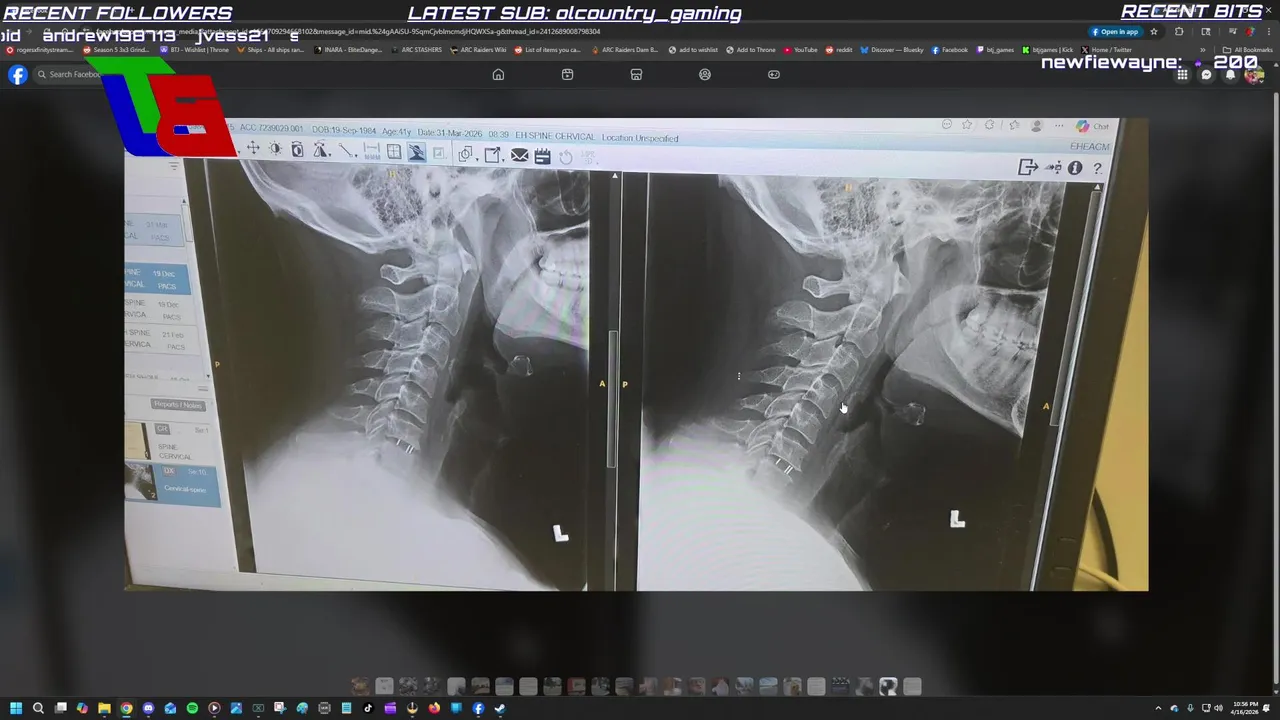Open the reddit bookmark
The height and width of the screenshot is (720, 1280).
[x=839, y=50]
